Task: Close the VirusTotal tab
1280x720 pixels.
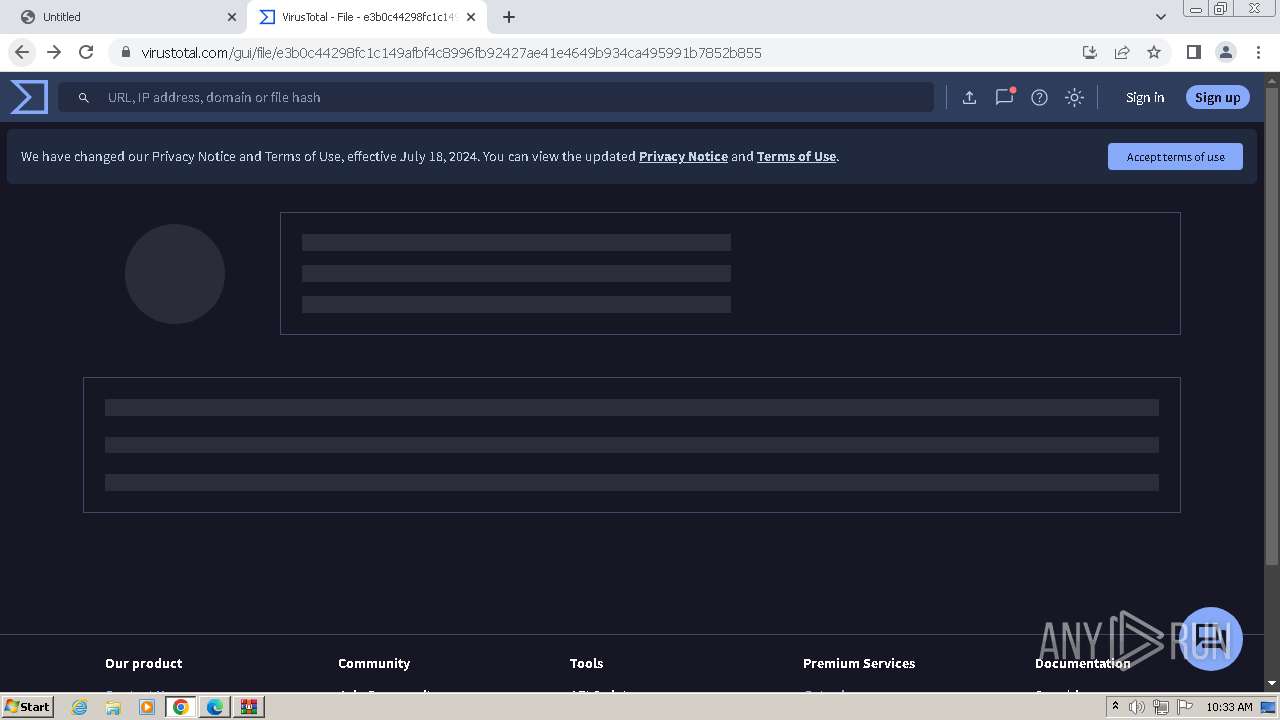Action: 471,17
